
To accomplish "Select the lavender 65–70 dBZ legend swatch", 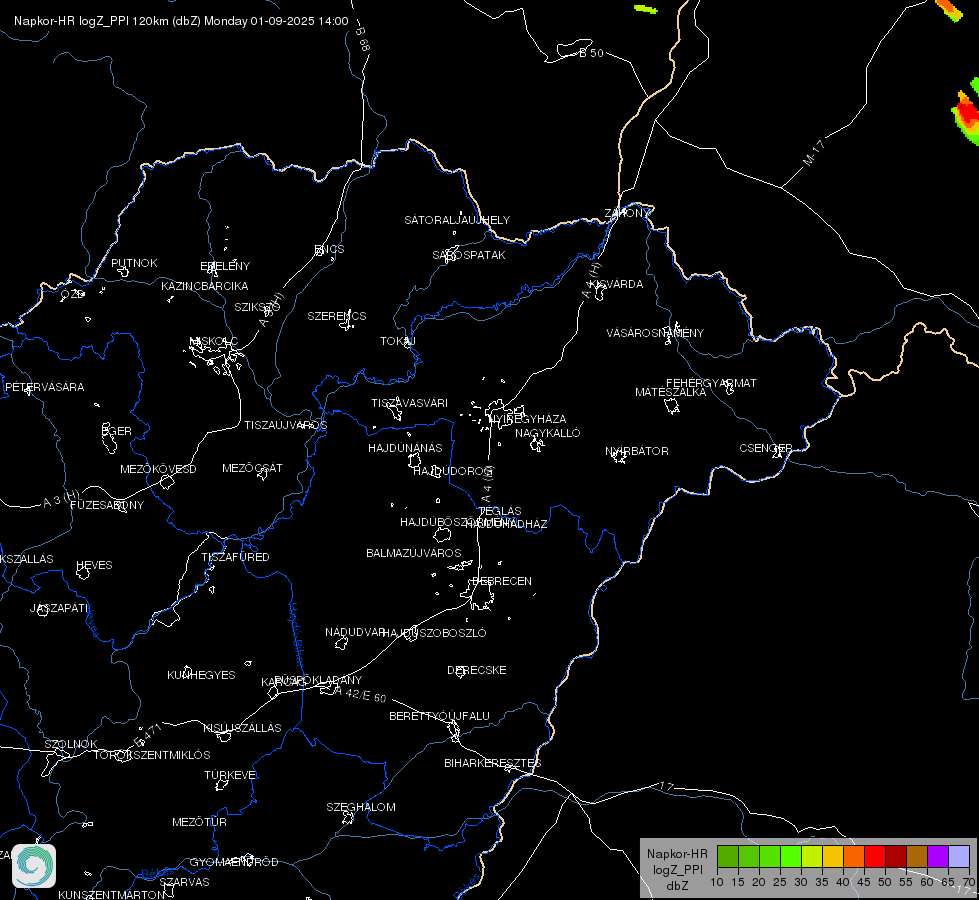I will [959, 857].
